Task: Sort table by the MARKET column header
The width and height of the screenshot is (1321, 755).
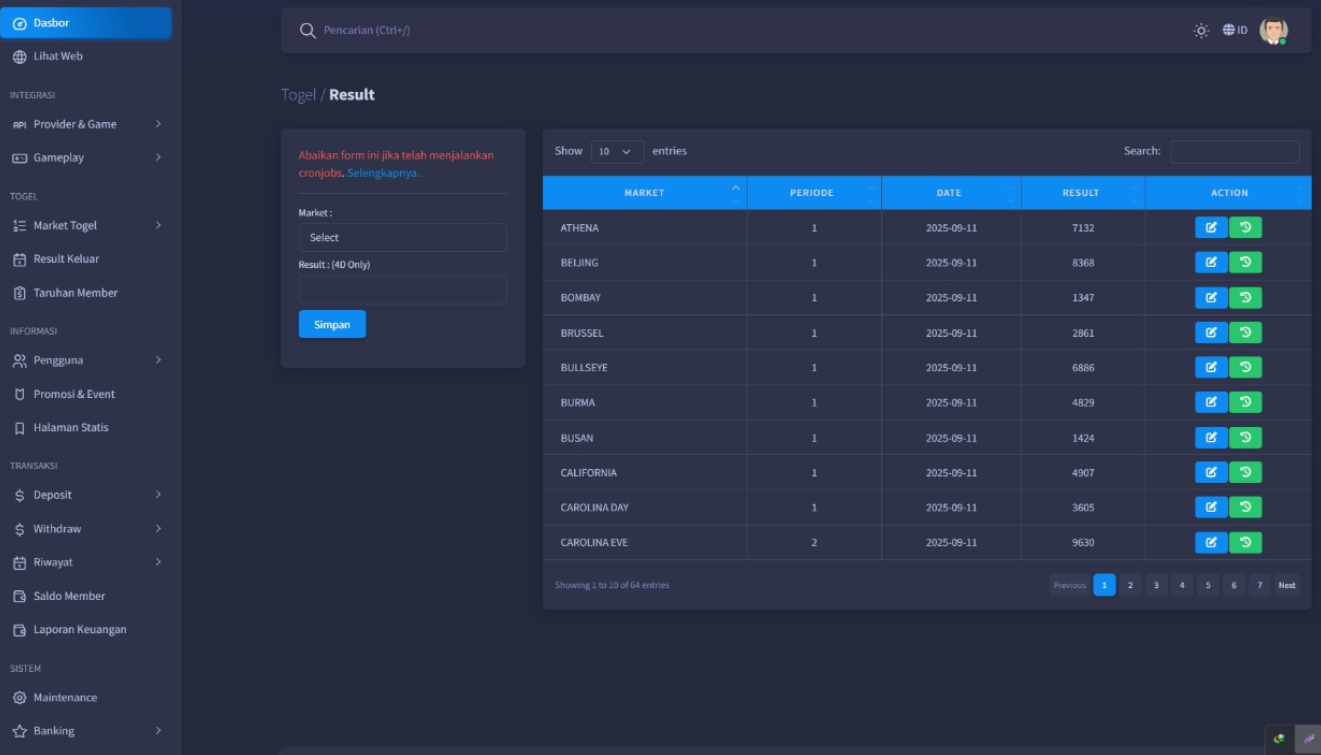Action: 644,193
